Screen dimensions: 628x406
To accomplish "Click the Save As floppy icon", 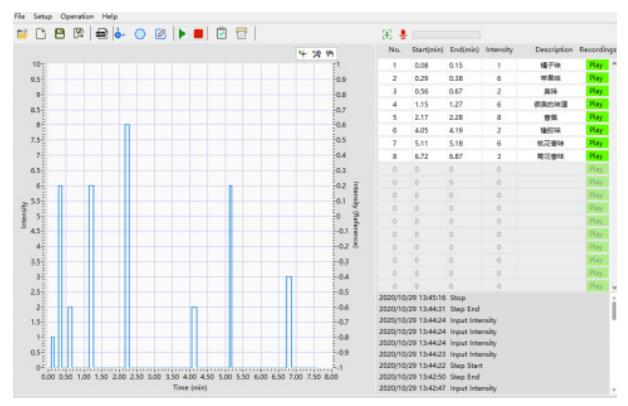I will coord(78,34).
